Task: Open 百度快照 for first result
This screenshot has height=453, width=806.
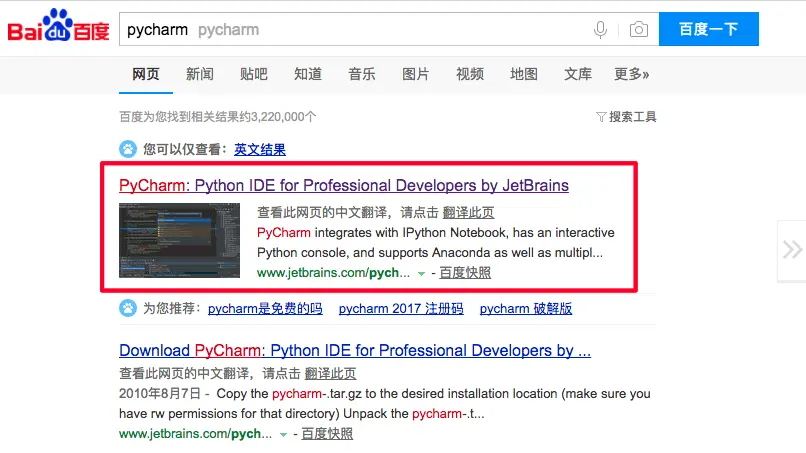Action: tap(465, 273)
